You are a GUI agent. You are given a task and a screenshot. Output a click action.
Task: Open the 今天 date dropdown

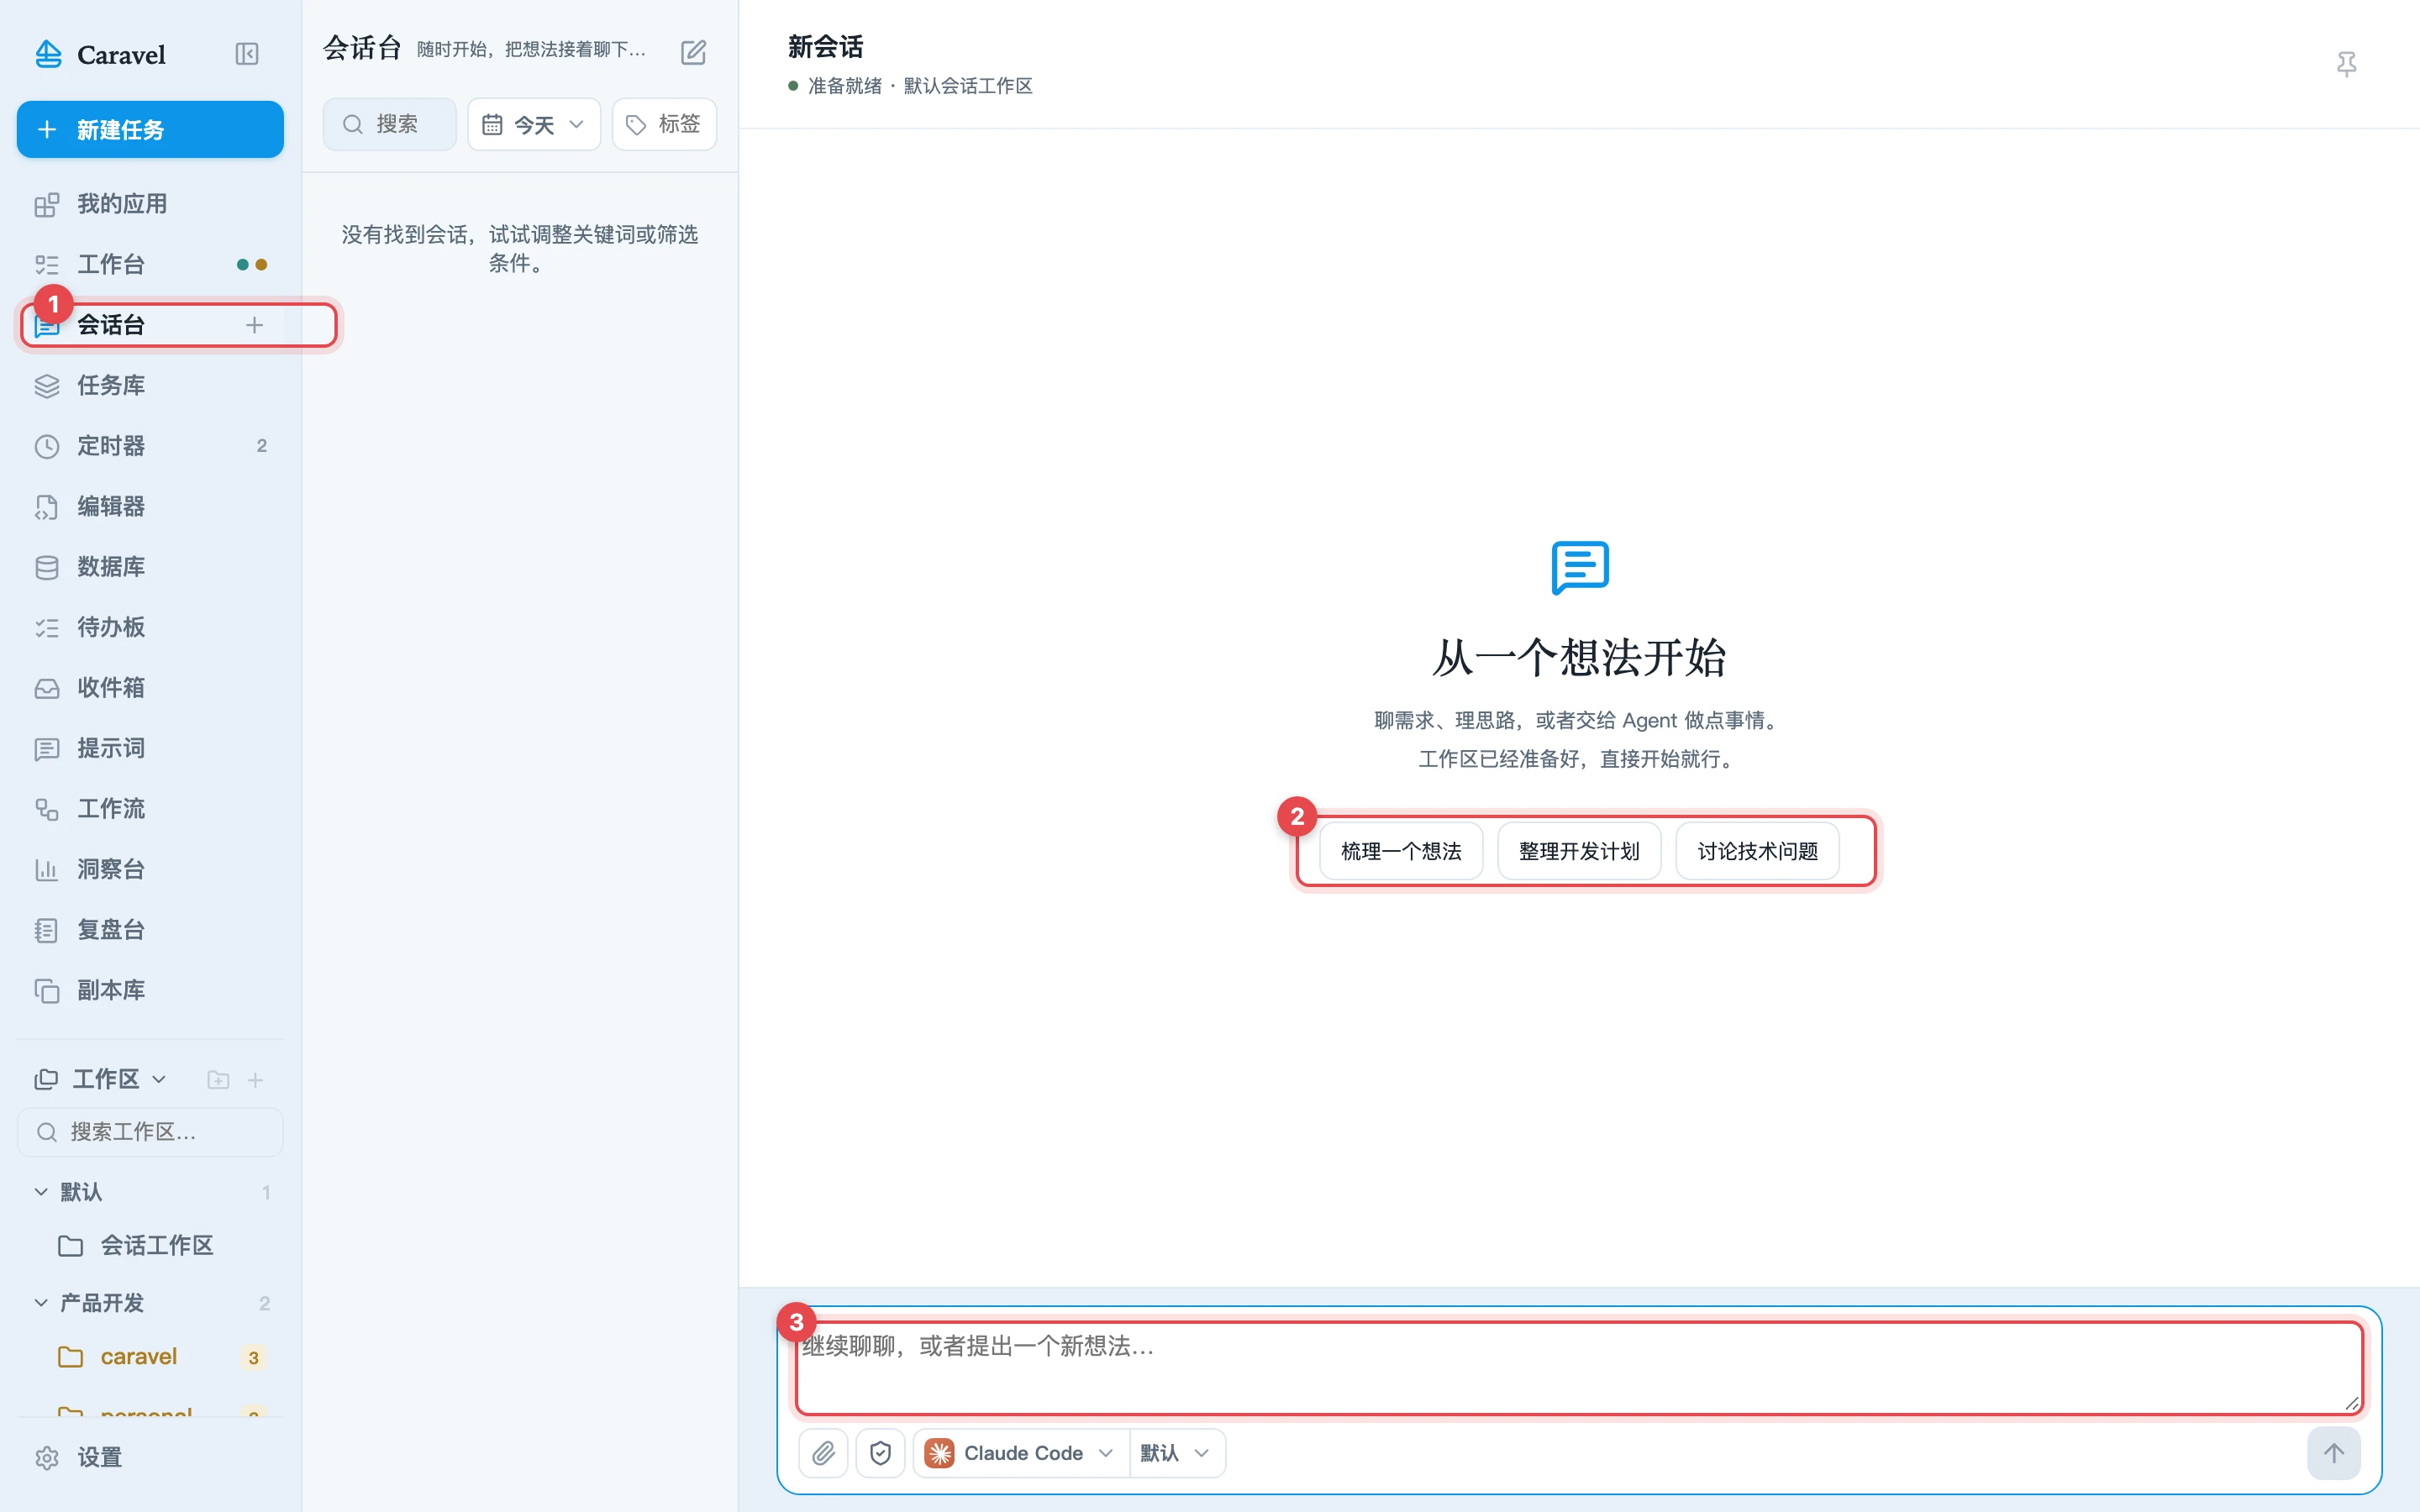tap(534, 124)
